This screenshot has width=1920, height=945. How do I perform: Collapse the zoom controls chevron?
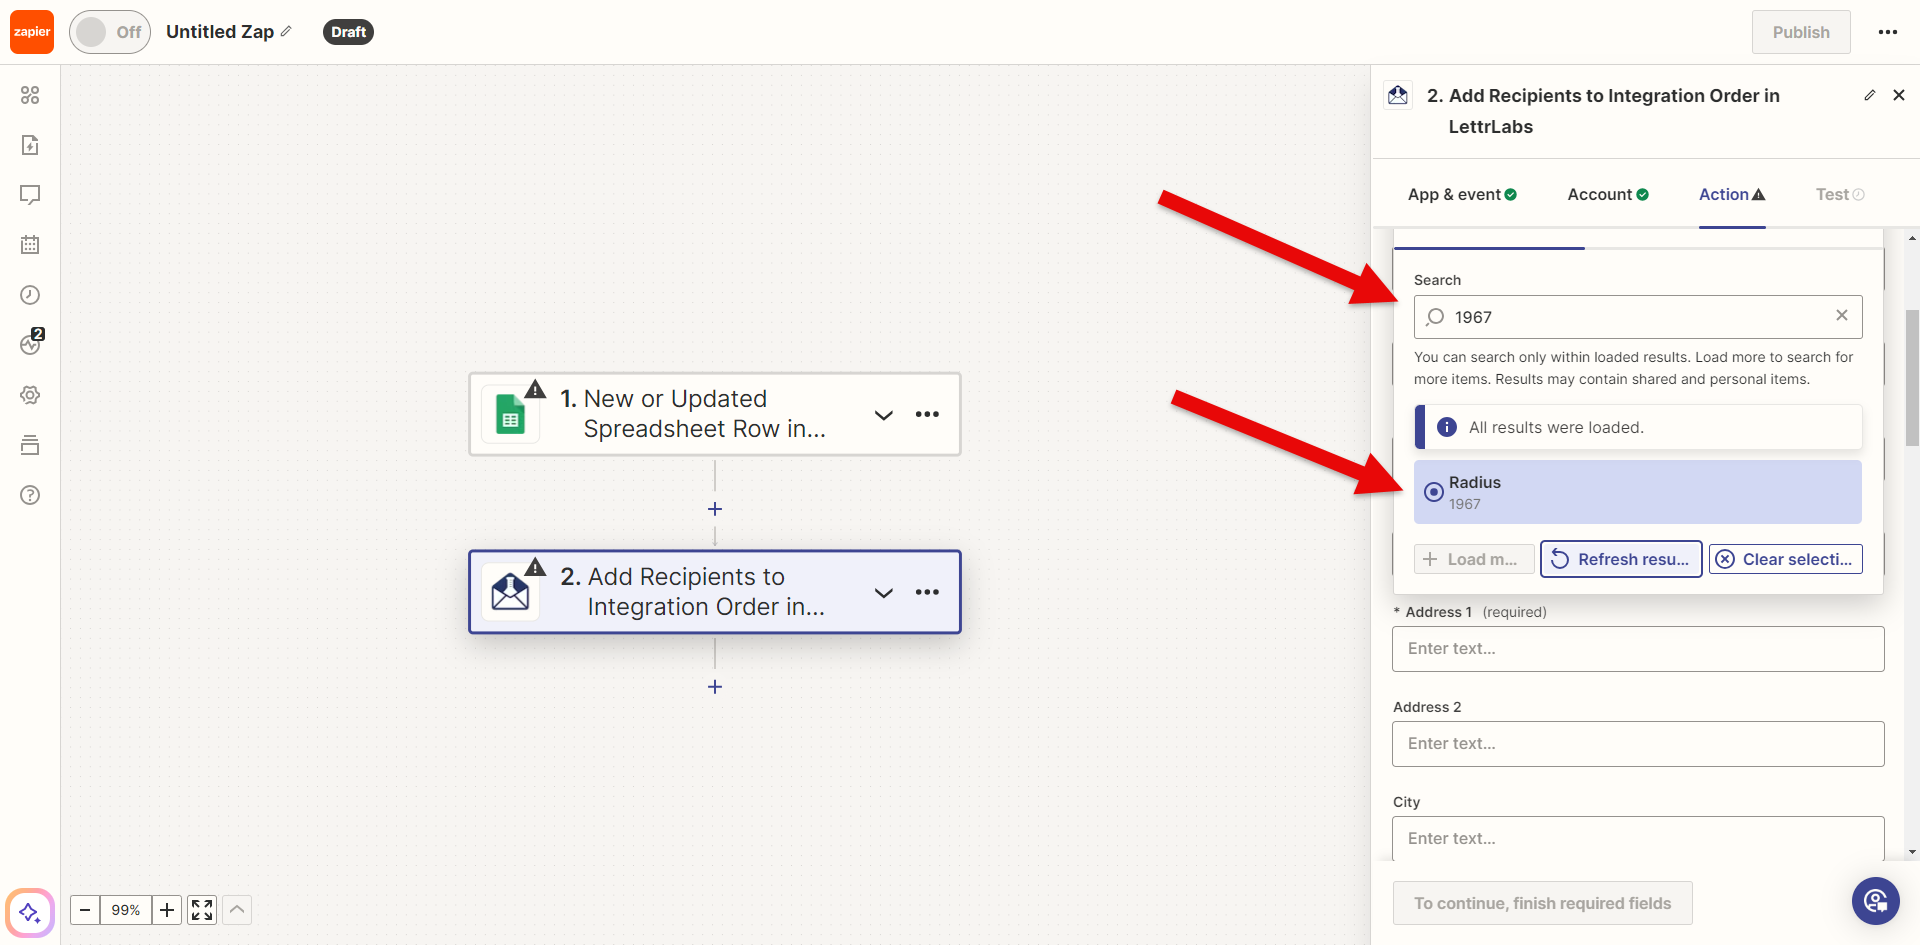[x=237, y=910]
